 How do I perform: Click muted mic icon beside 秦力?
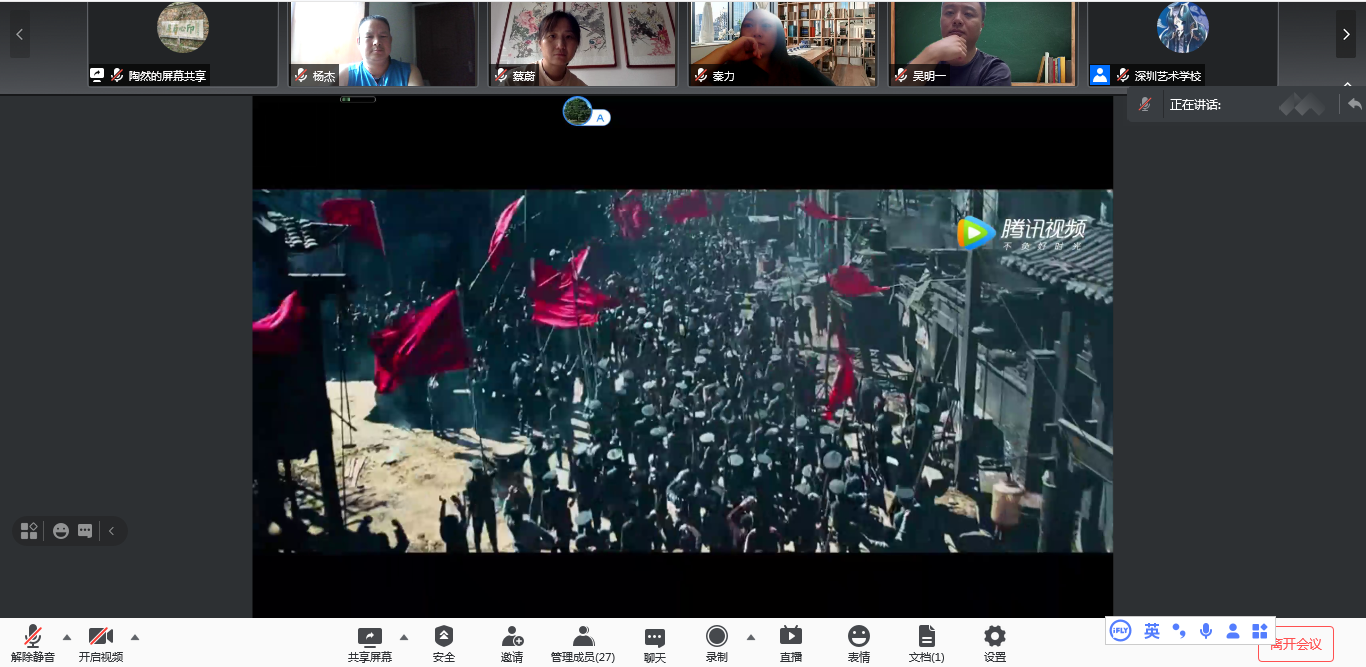[x=701, y=76]
